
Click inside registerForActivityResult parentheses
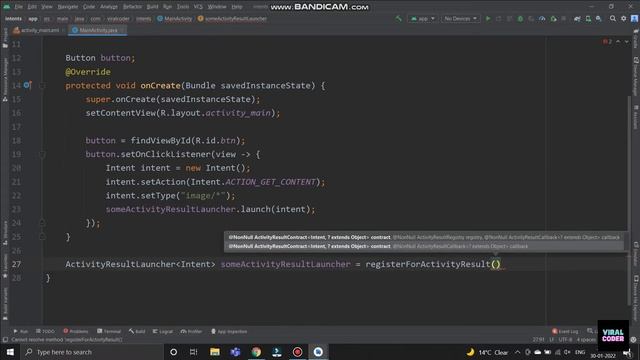coord(496,264)
